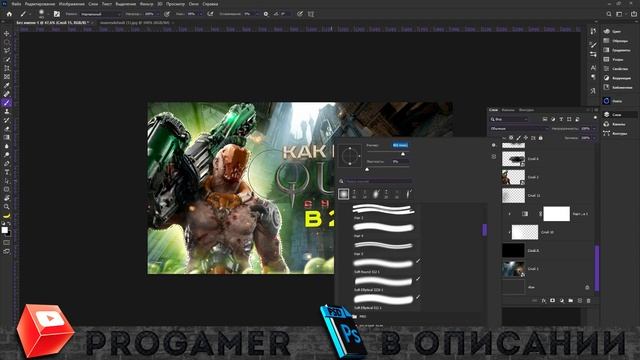Add a layer mask icon
The width and height of the screenshot is (640, 360).
(553, 300)
